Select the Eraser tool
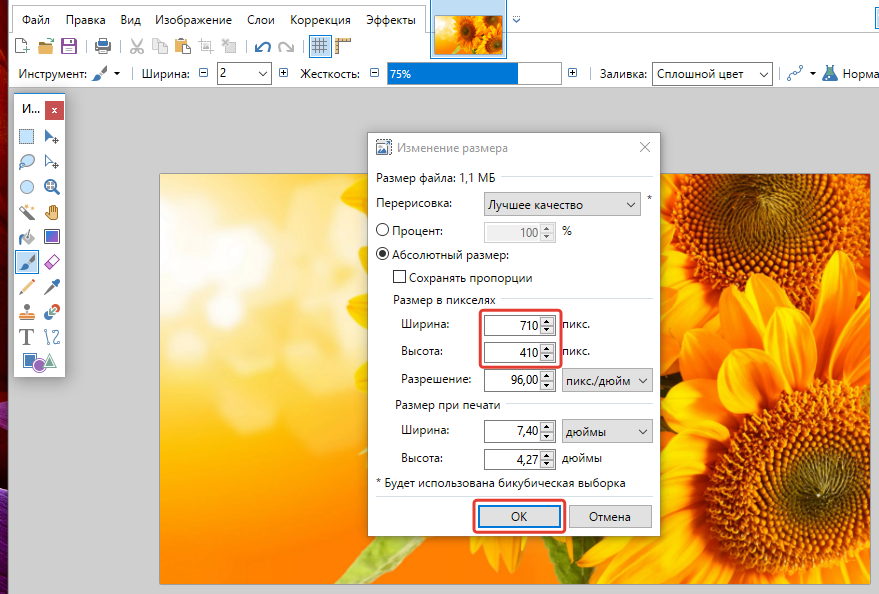Viewport: 879px width, 594px height. point(52,262)
